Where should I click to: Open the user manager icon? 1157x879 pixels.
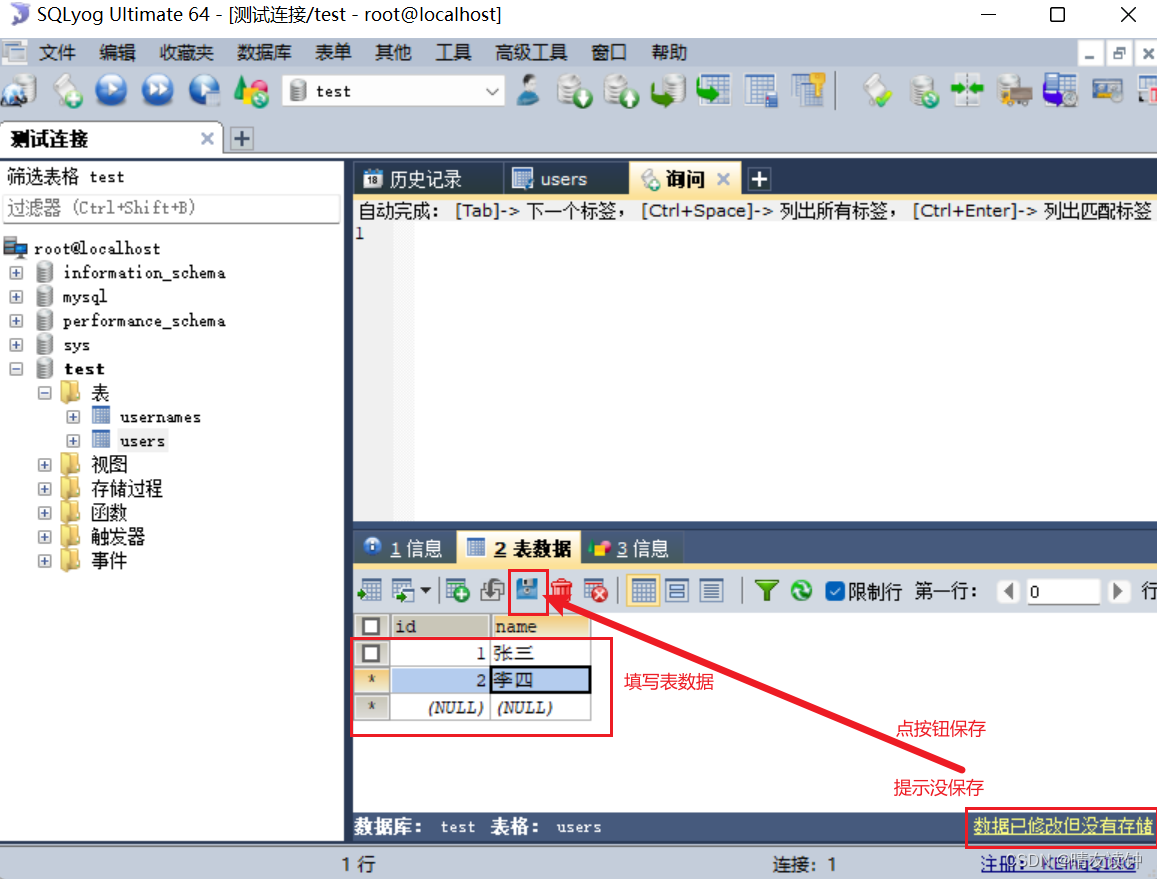pos(528,91)
